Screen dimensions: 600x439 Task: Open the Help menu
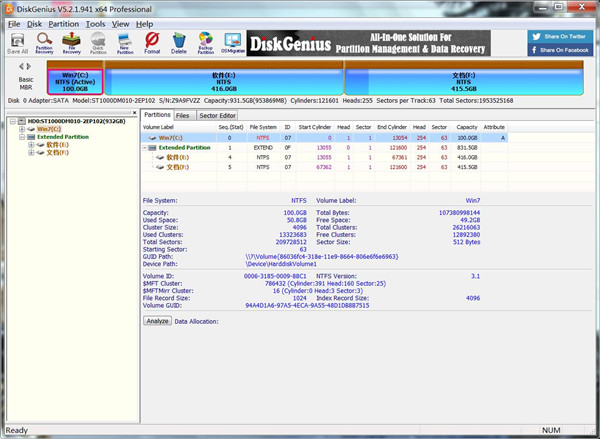tap(145, 24)
